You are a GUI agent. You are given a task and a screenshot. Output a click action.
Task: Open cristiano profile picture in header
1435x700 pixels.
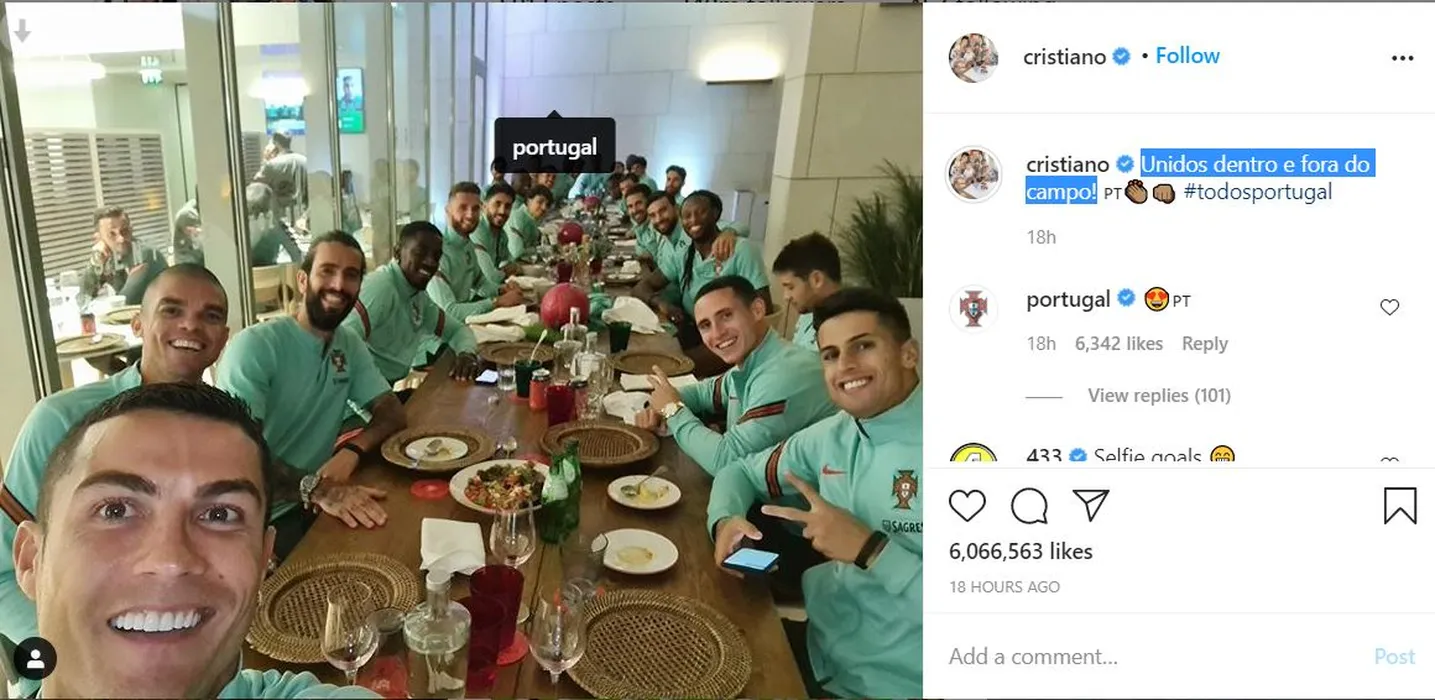[x=973, y=57]
